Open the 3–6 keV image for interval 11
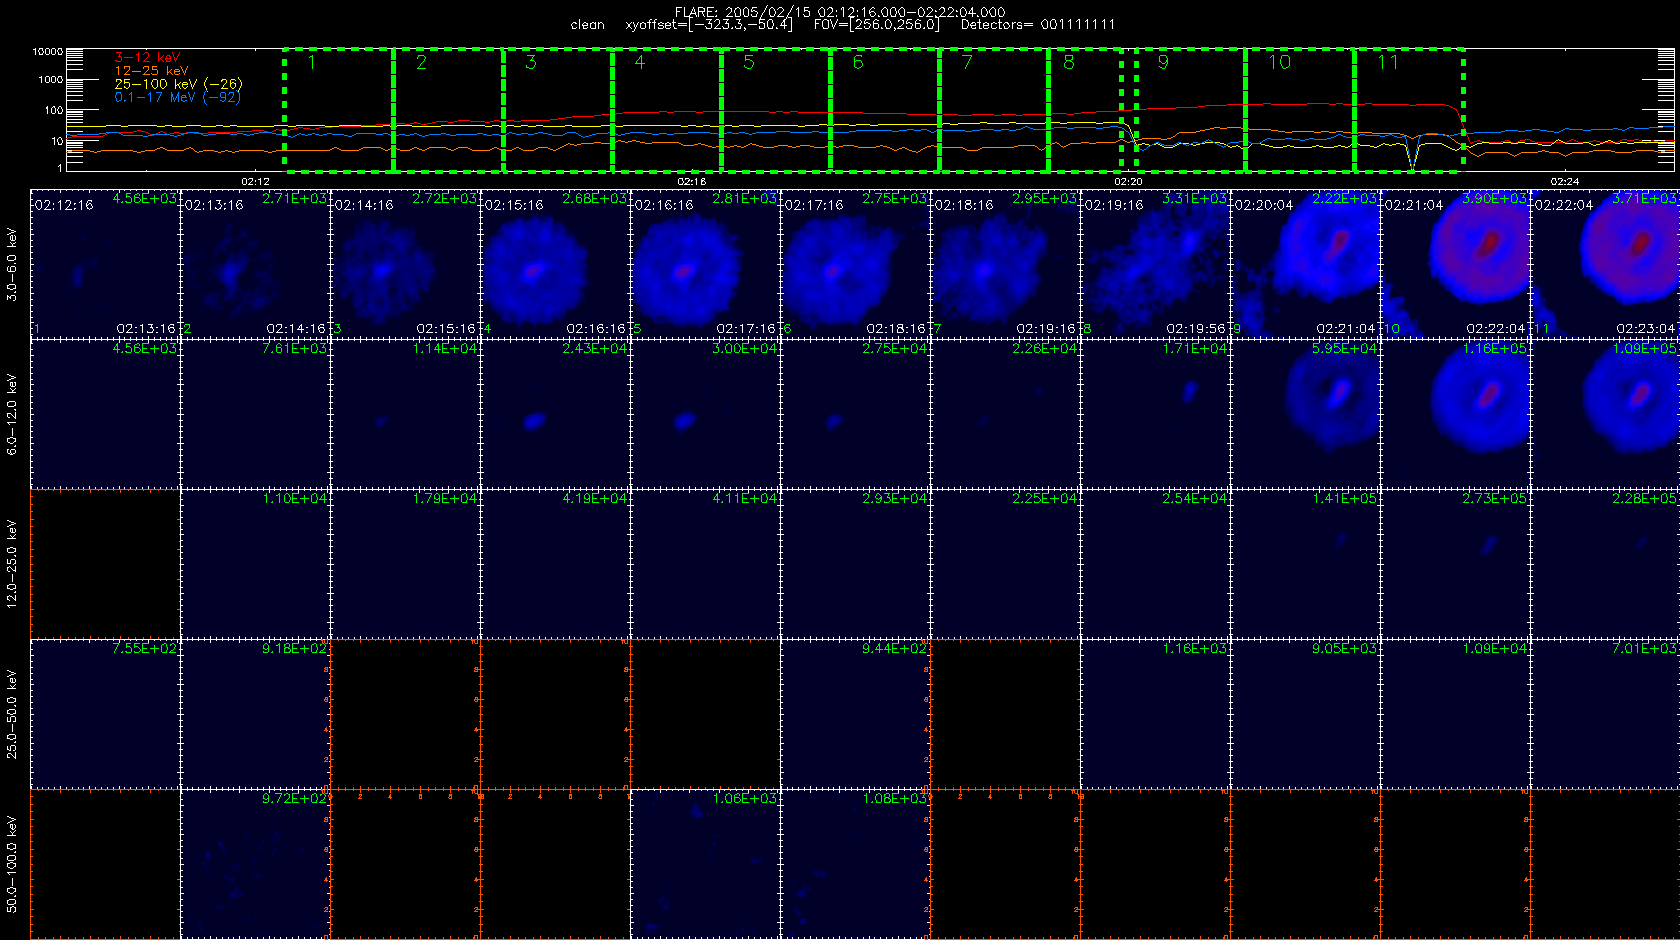1680x940 pixels. (1605, 264)
